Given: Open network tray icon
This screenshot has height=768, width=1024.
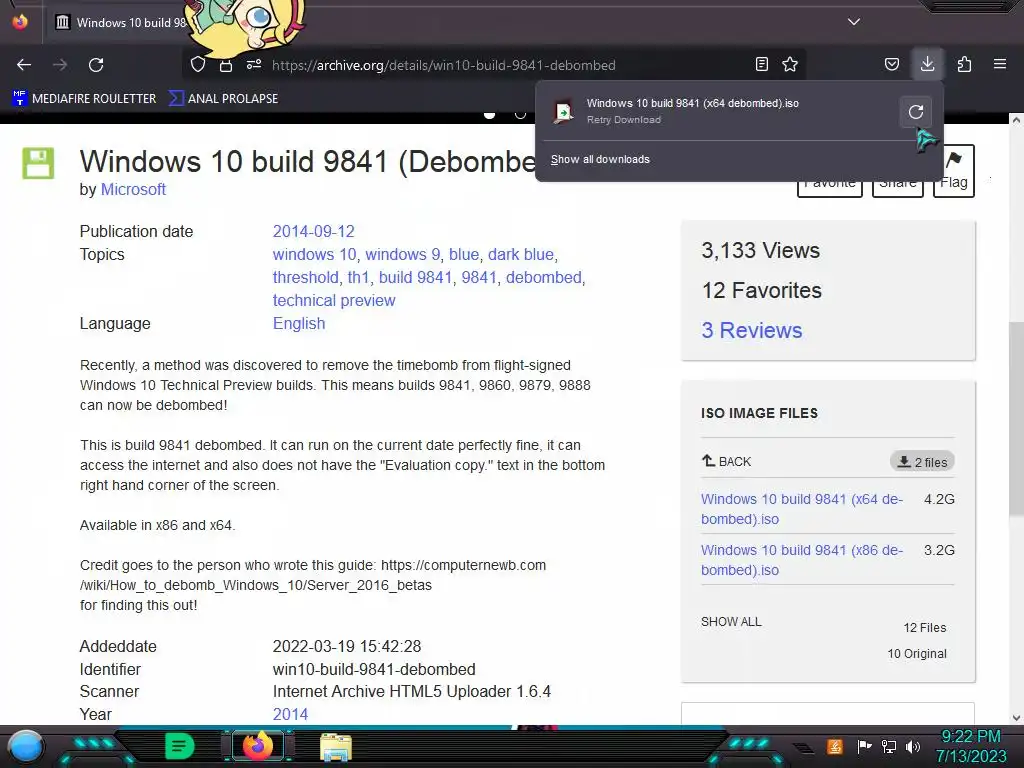Looking at the screenshot, I should coord(888,746).
